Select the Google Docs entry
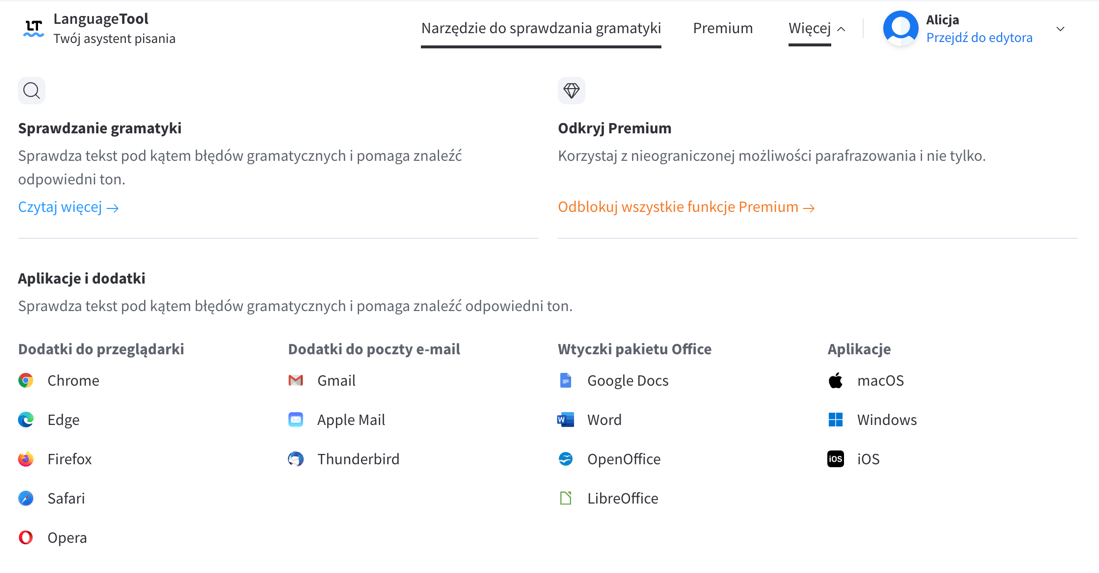Viewport: 1099px width, 573px height. [x=613, y=380]
